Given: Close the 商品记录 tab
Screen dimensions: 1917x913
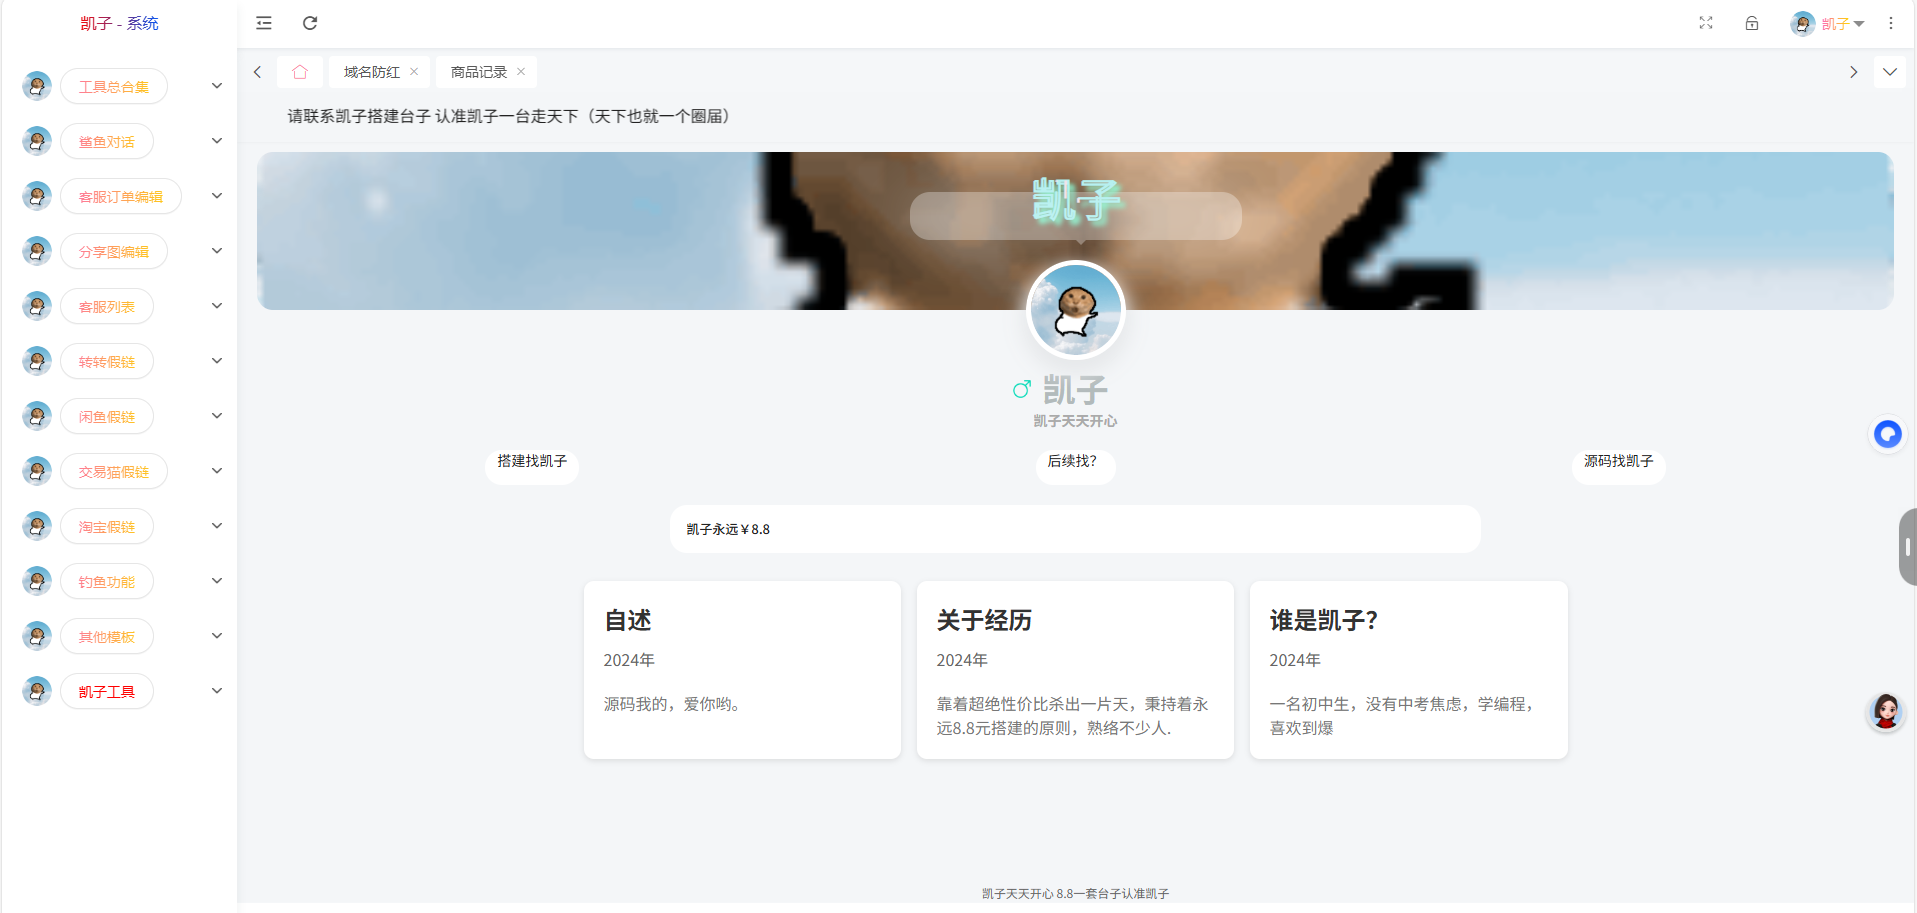Looking at the screenshot, I should [x=521, y=72].
